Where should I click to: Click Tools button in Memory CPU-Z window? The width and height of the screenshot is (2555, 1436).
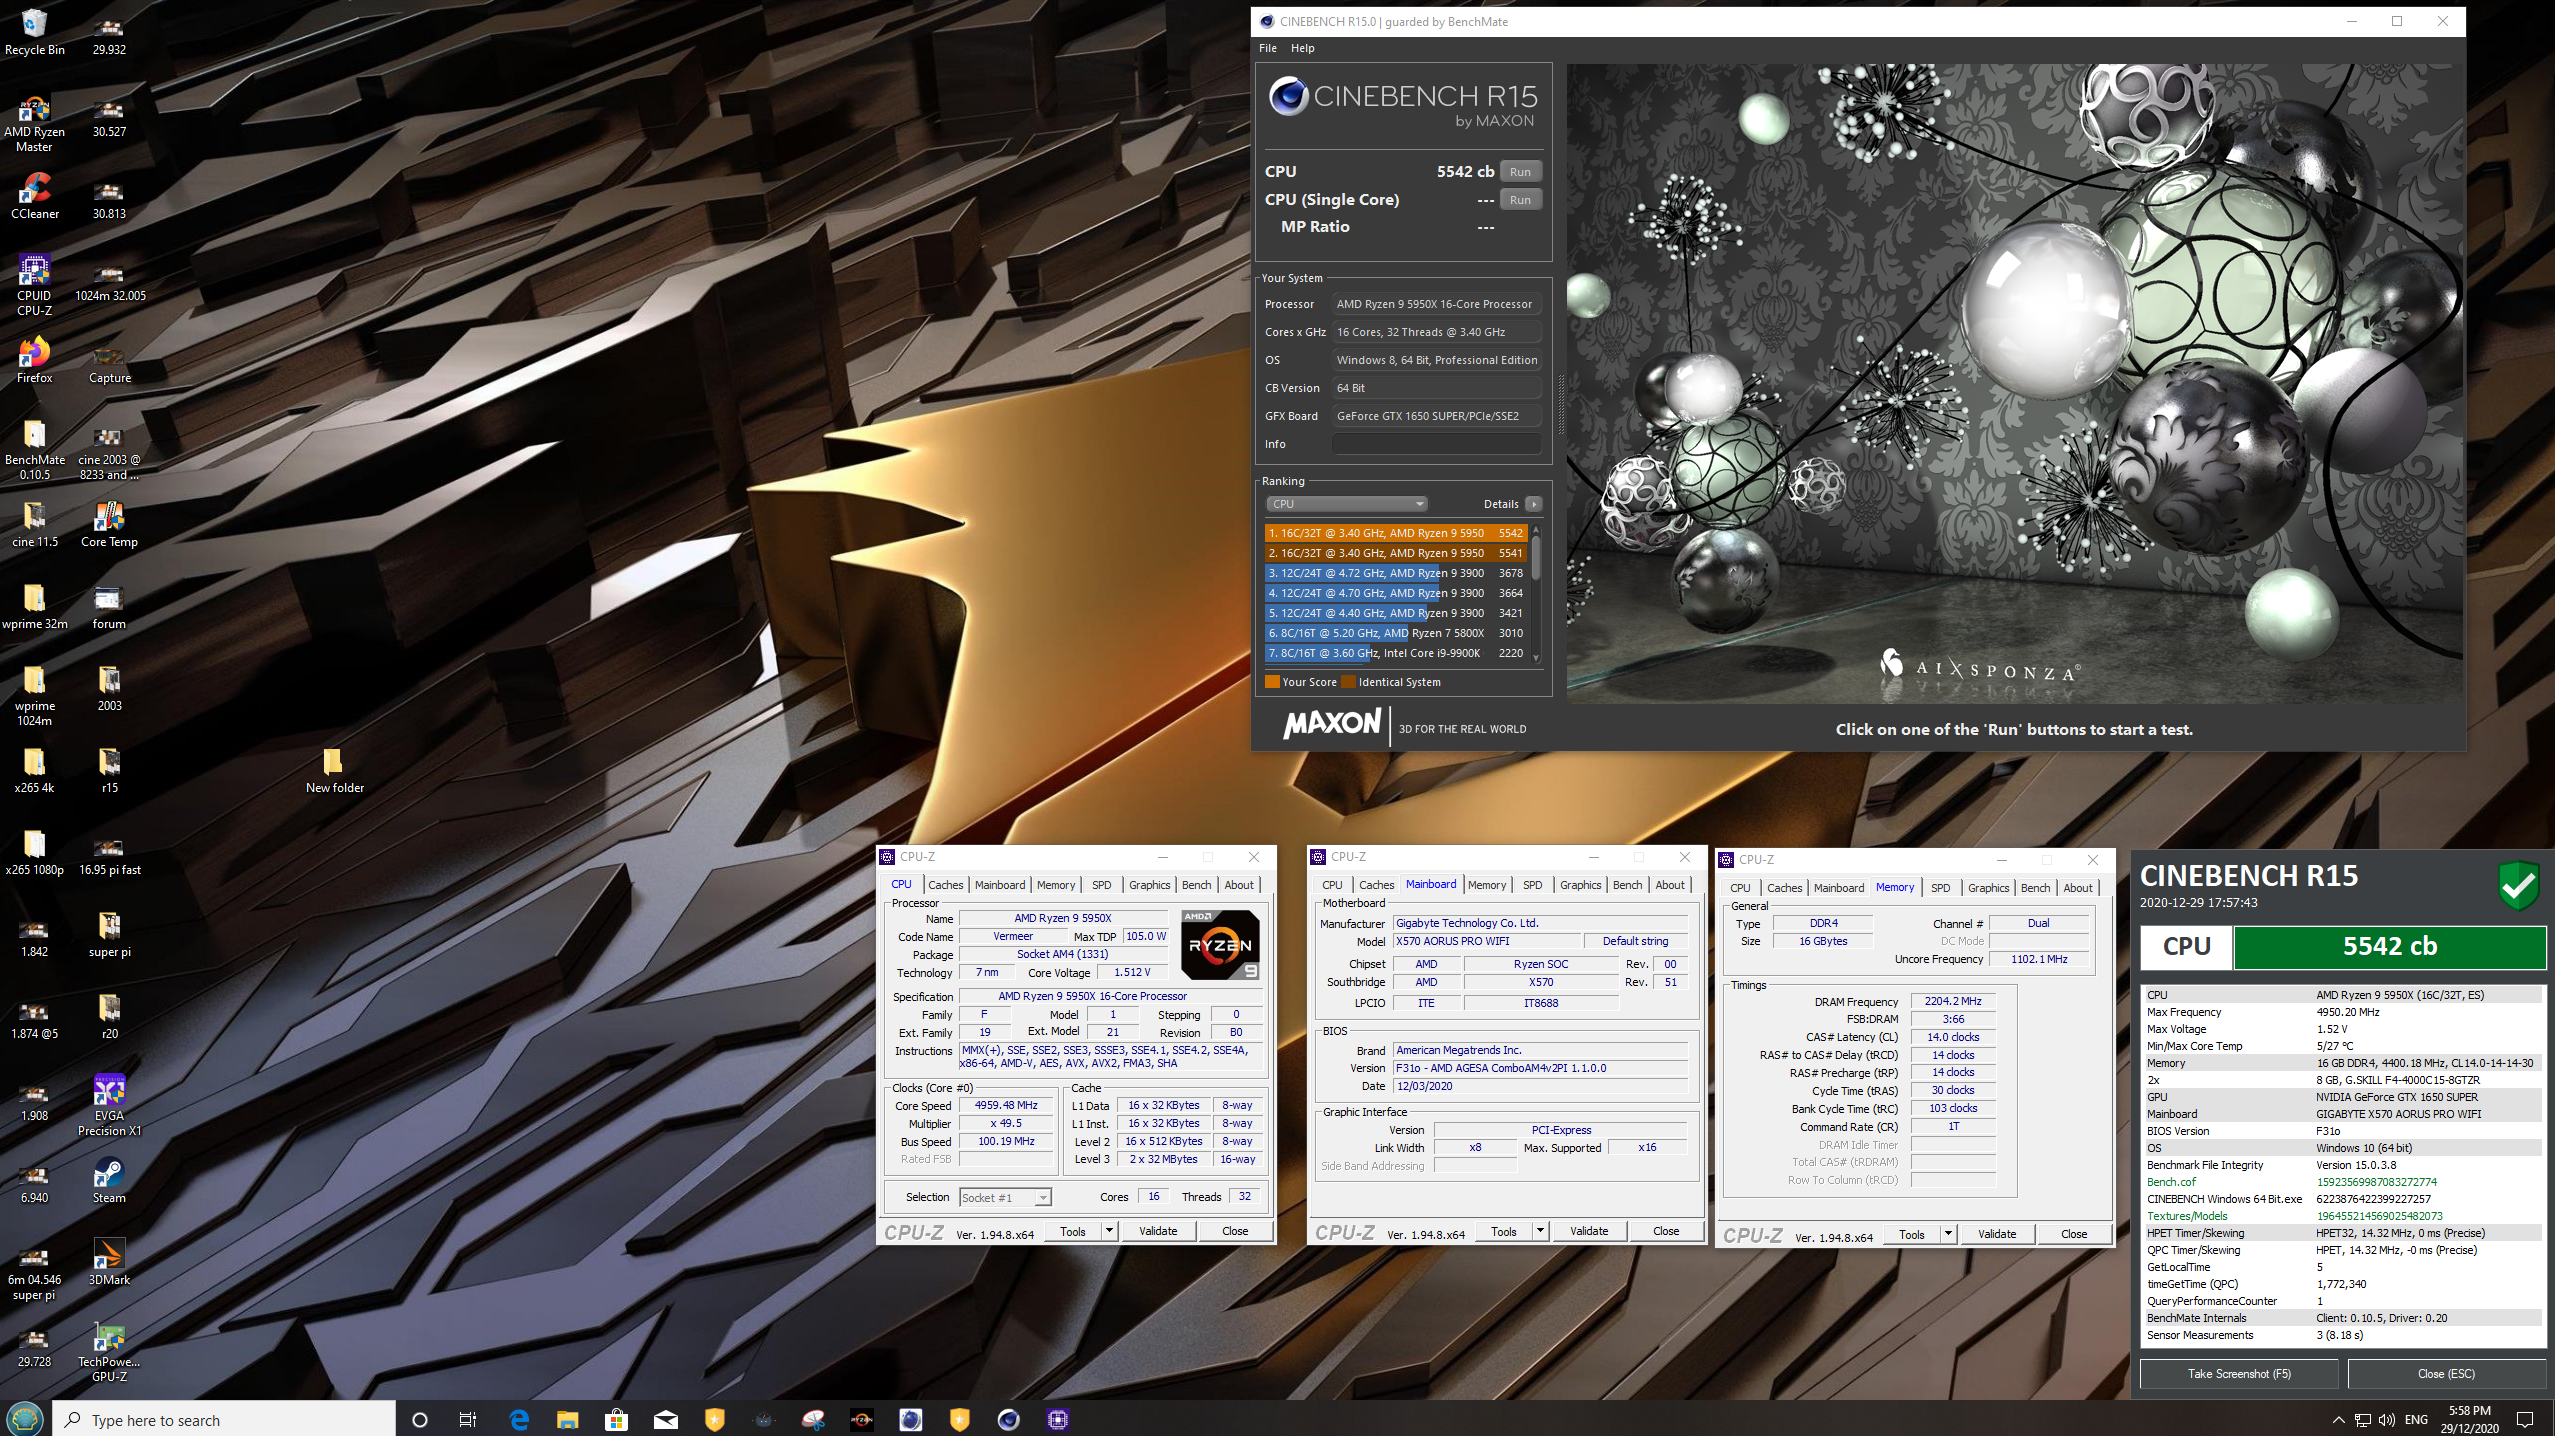click(x=1911, y=1234)
